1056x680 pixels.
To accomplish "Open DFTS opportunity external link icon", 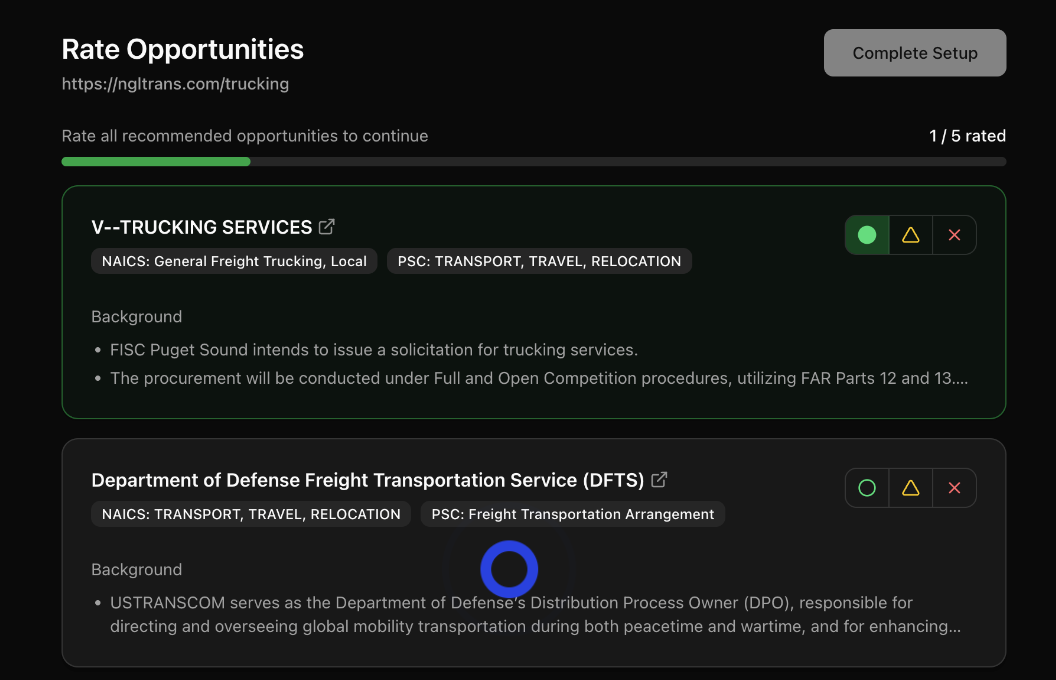I will (659, 479).
